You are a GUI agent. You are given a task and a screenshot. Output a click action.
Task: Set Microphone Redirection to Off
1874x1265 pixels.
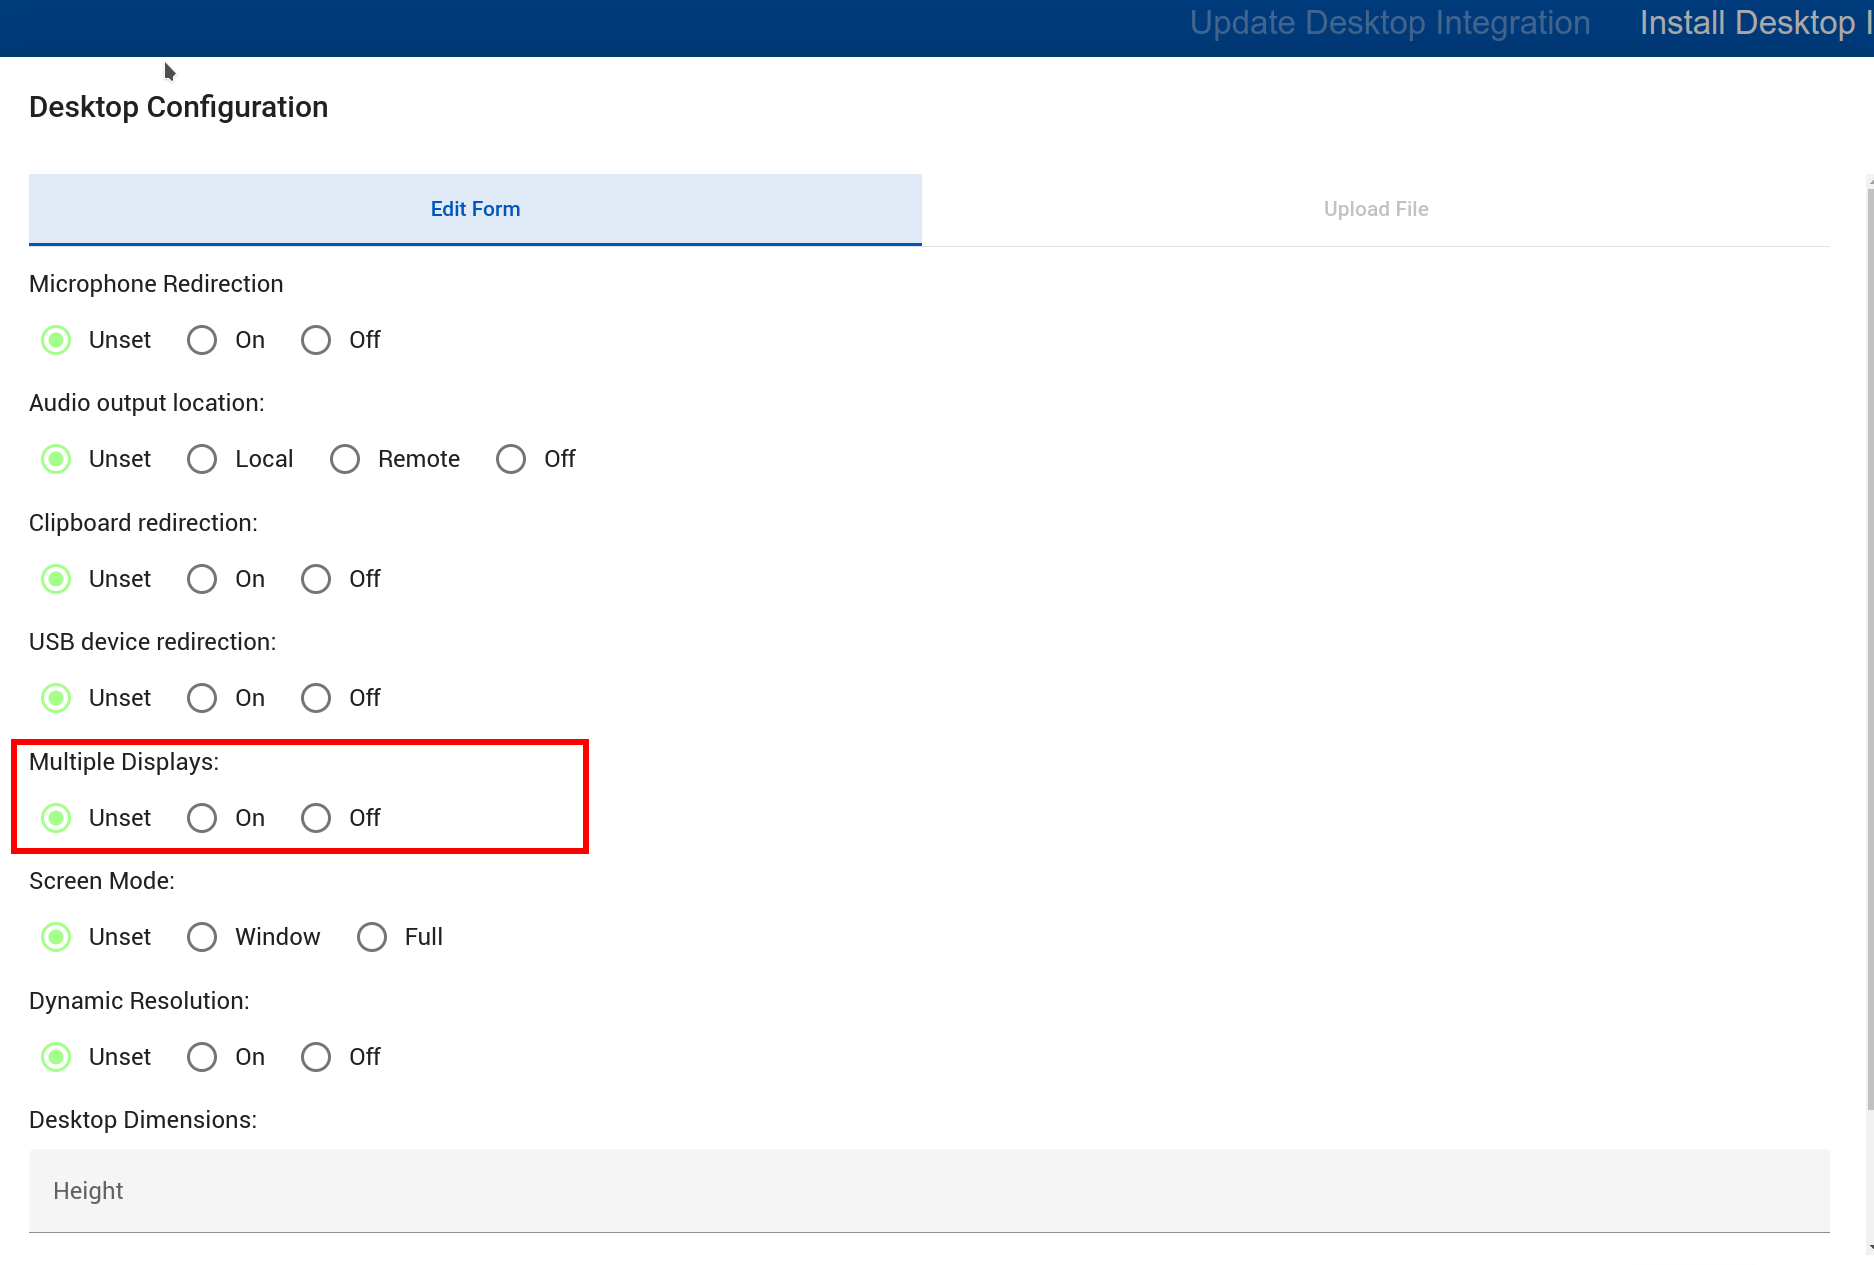(317, 340)
